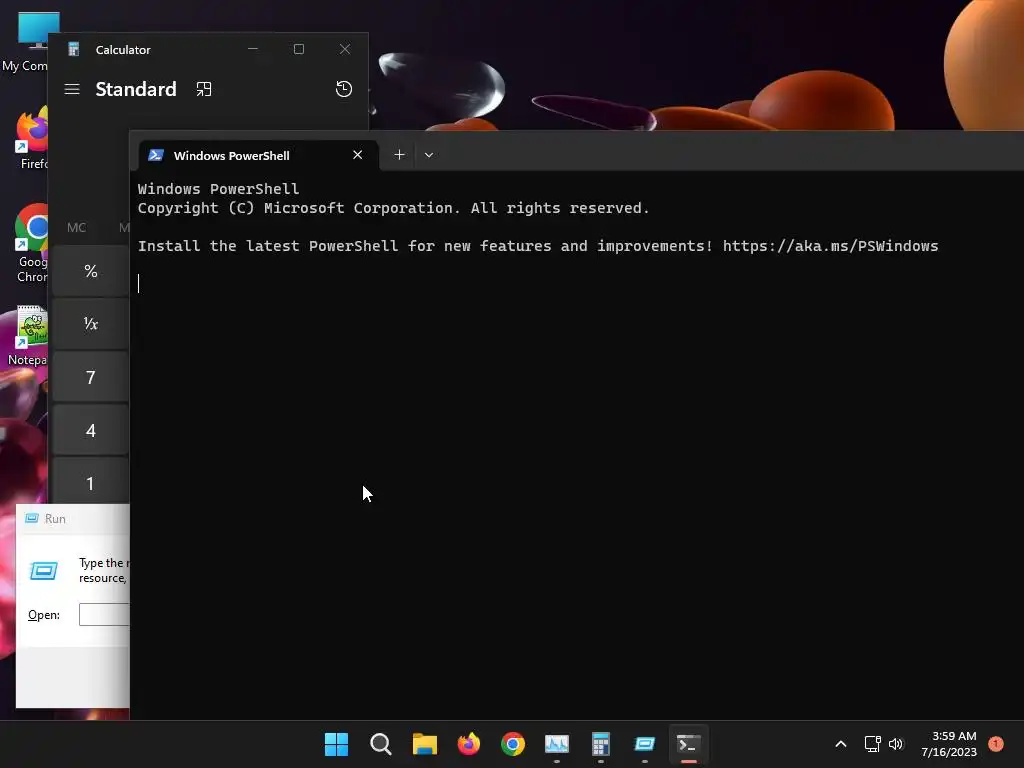
Task: Click the large Run icon inside Run dialog
Action: (x=44, y=571)
